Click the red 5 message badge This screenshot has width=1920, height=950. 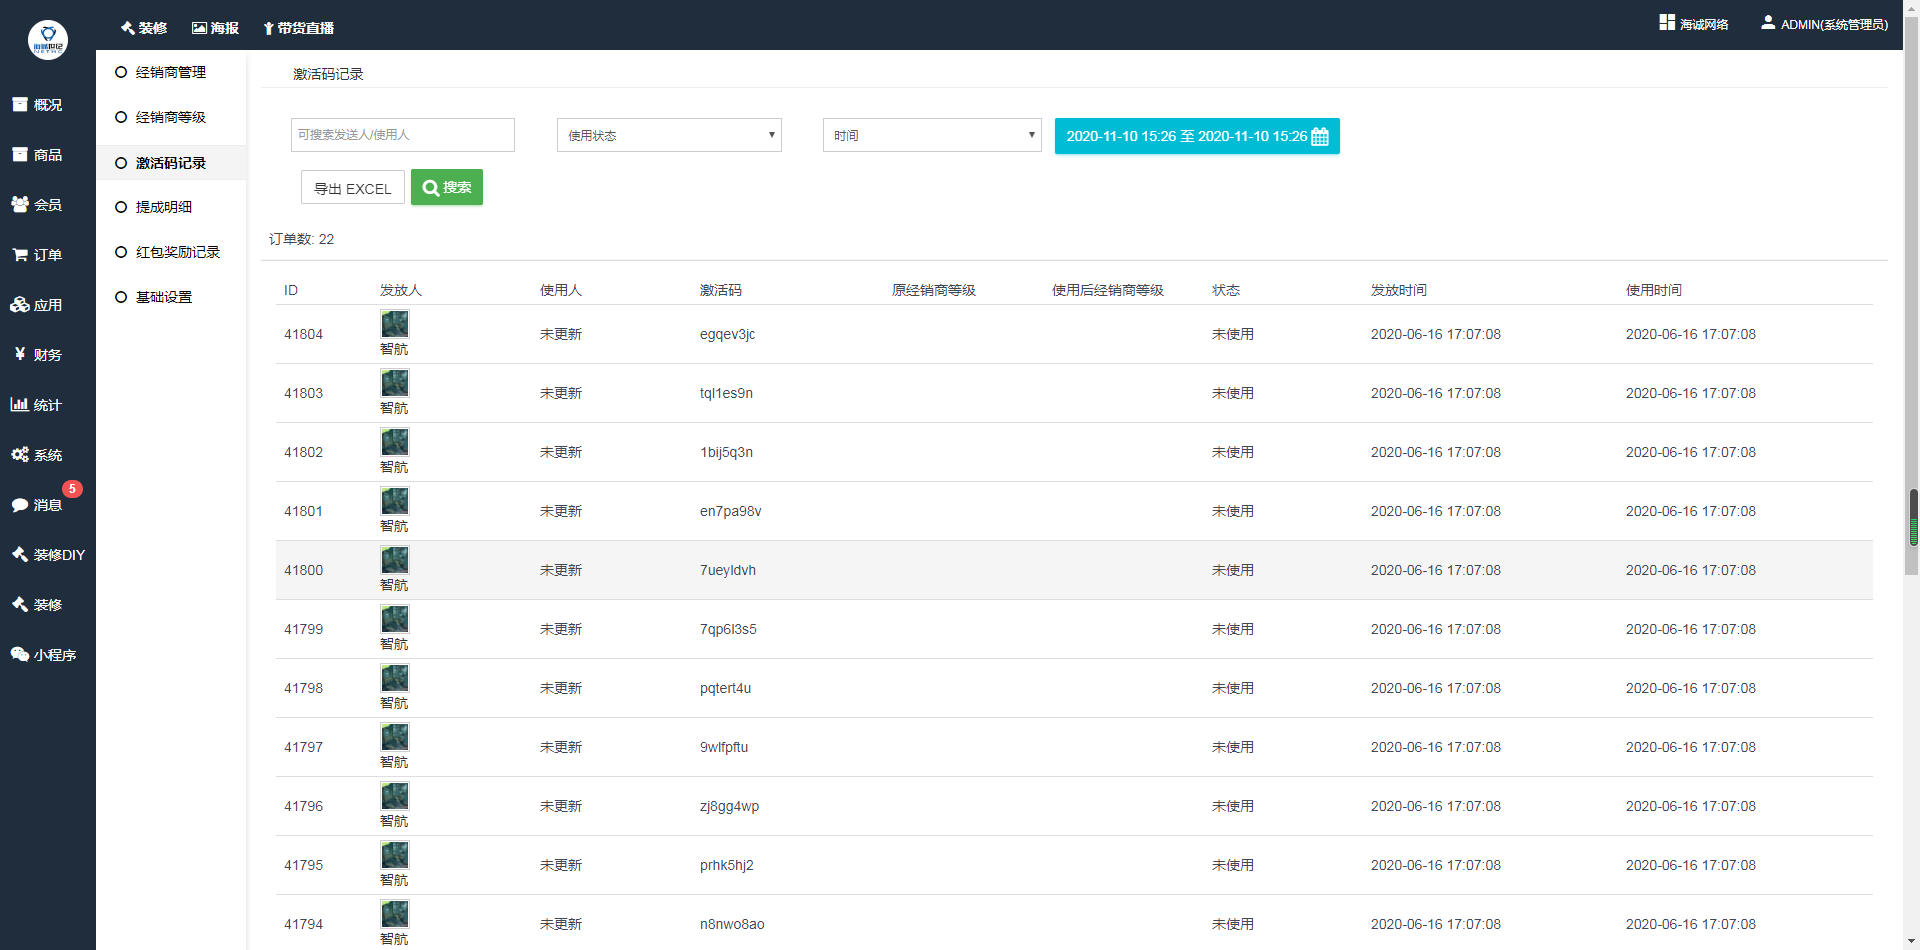(x=72, y=489)
